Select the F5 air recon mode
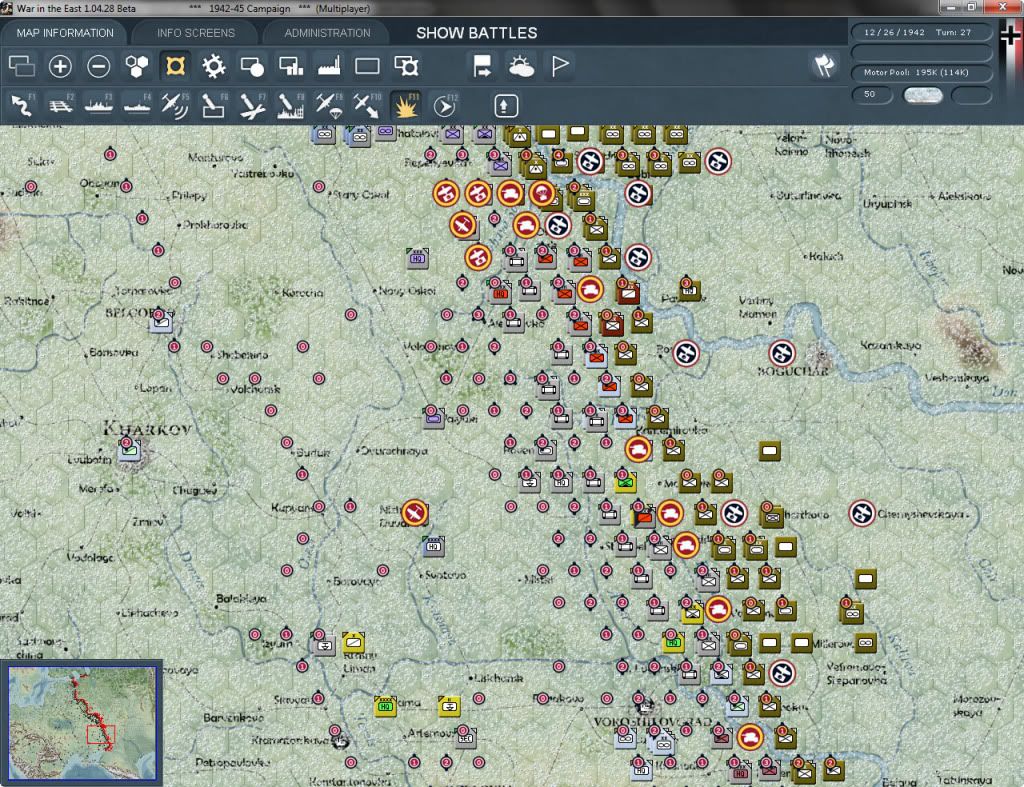Viewport: 1024px width, 787px height. [x=175, y=106]
